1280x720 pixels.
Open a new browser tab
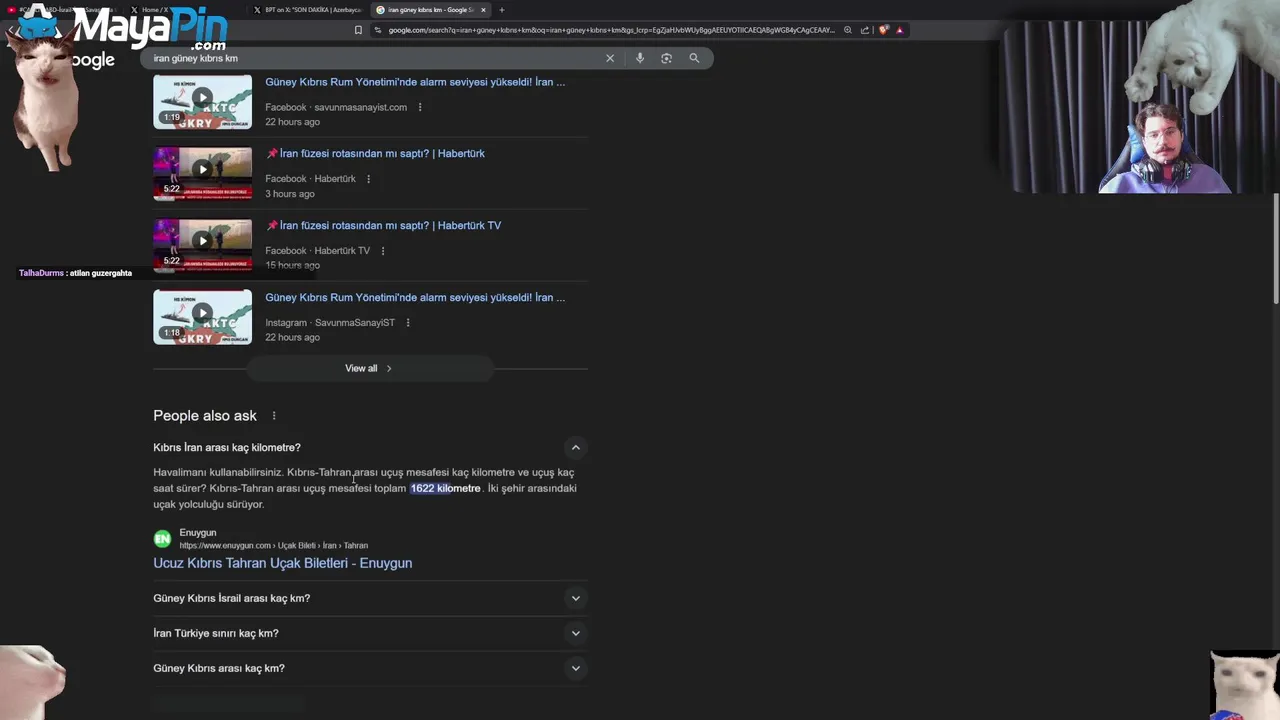pos(502,10)
